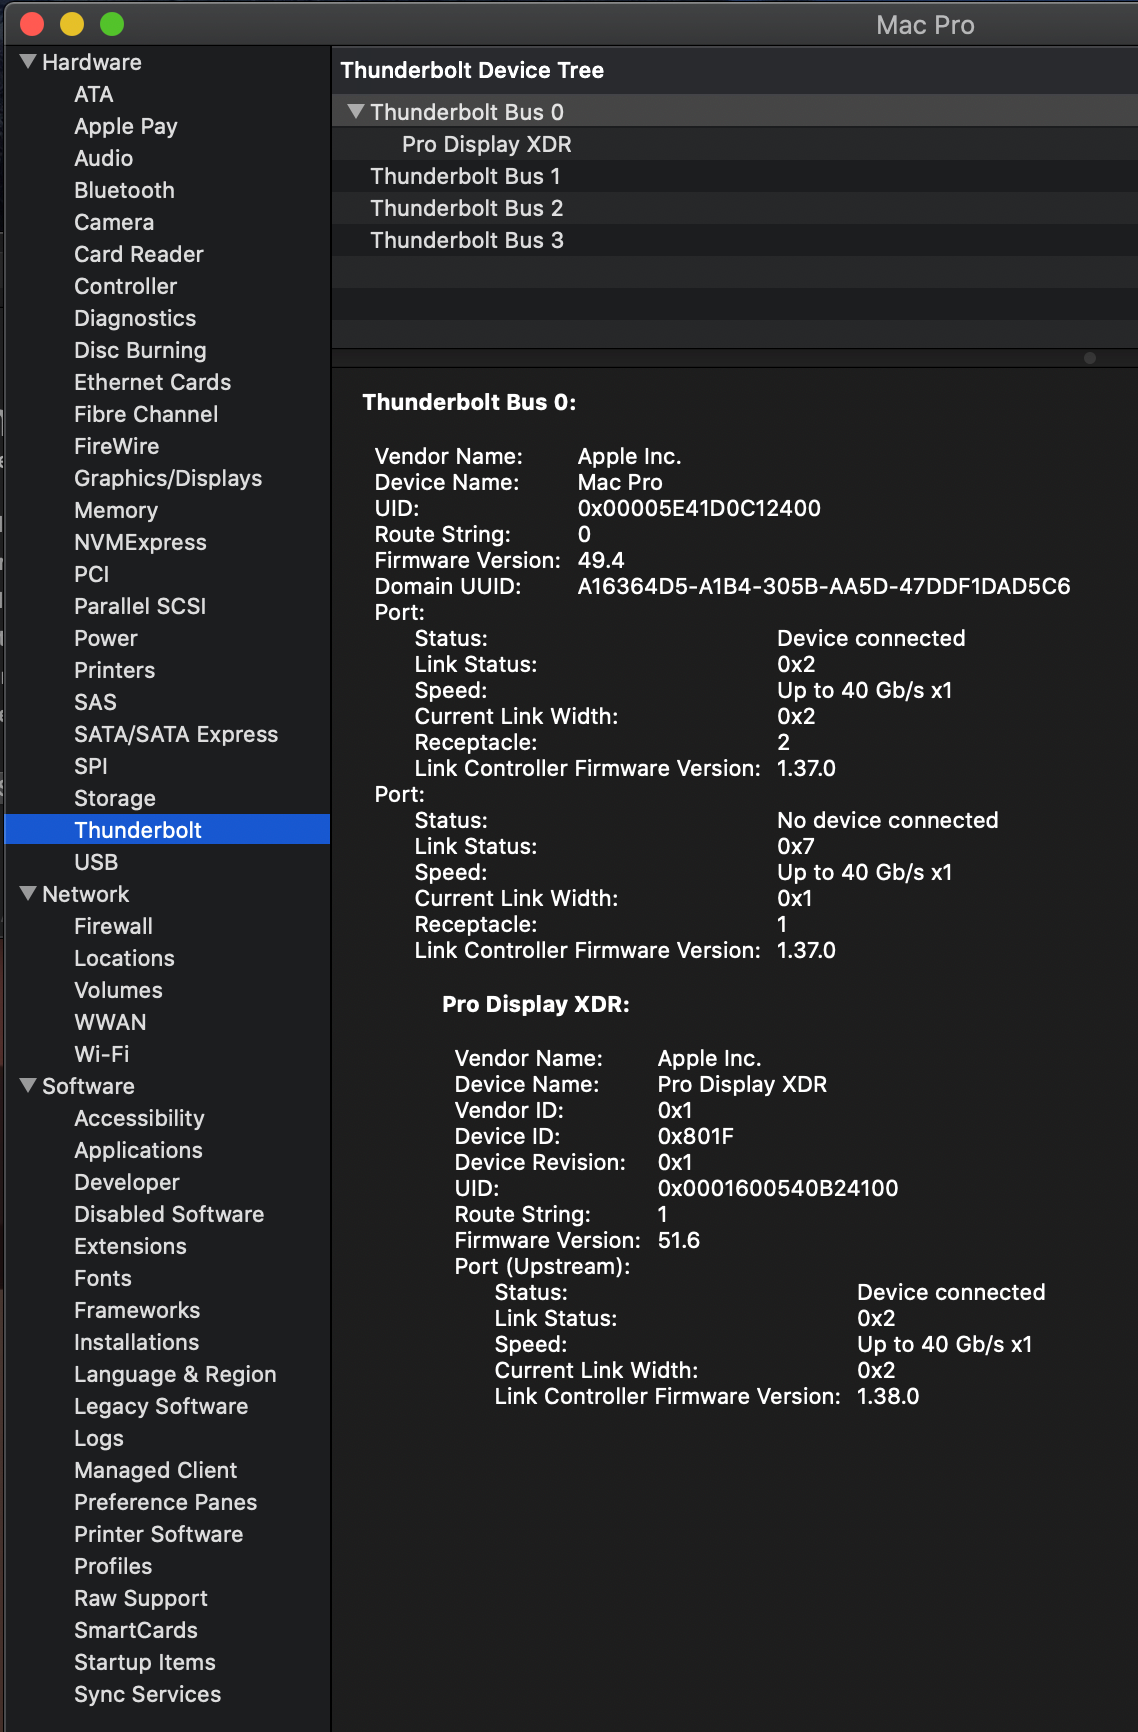Open NVMExpress entry
This screenshot has width=1138, height=1732.
(x=140, y=542)
